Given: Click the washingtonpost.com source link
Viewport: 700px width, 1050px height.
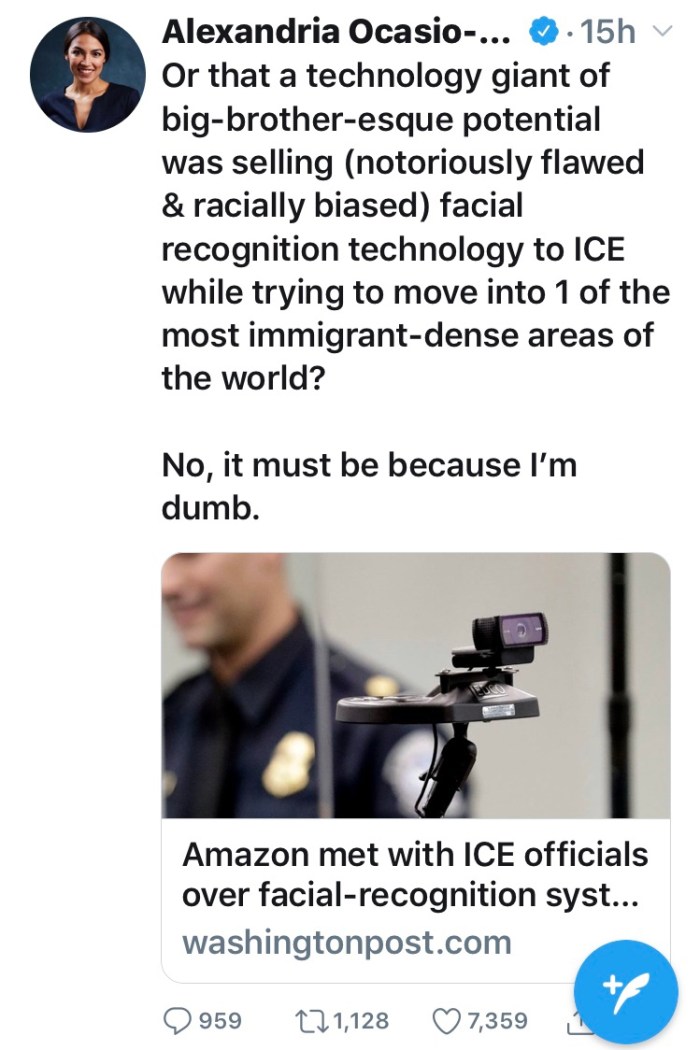Looking at the screenshot, I should tap(346, 942).
